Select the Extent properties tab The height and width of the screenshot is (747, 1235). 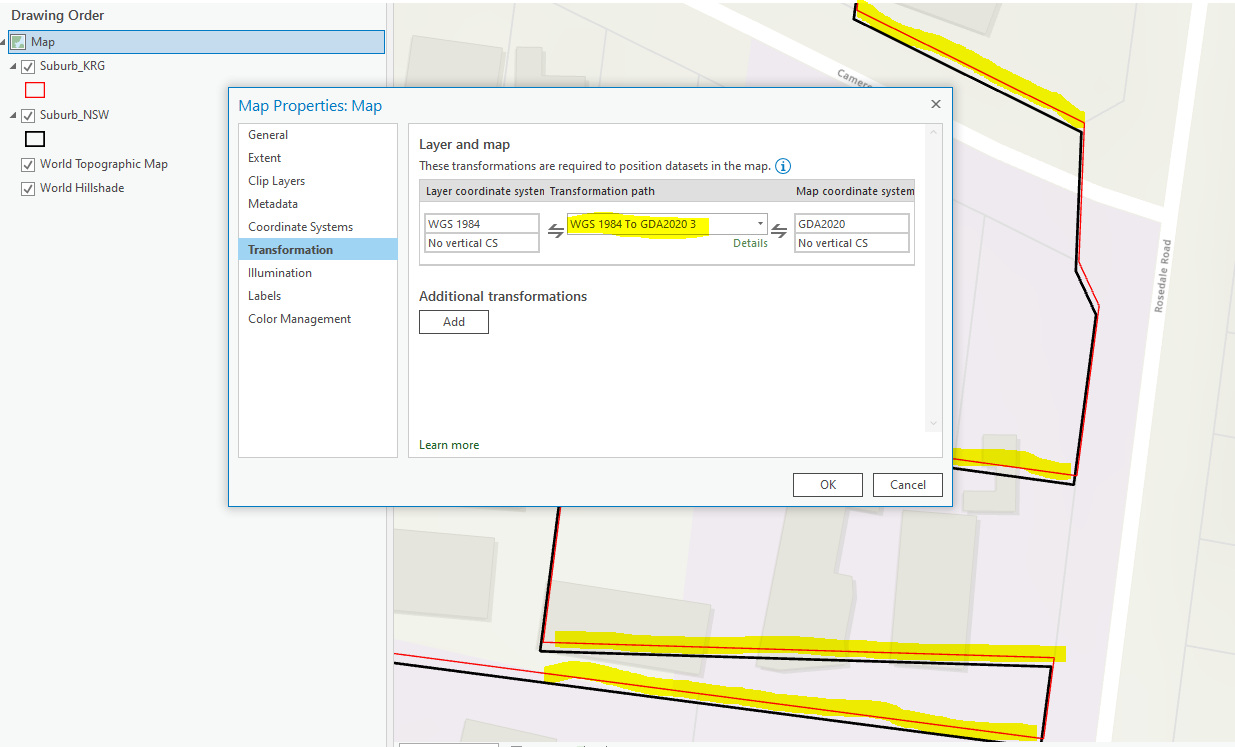264,157
